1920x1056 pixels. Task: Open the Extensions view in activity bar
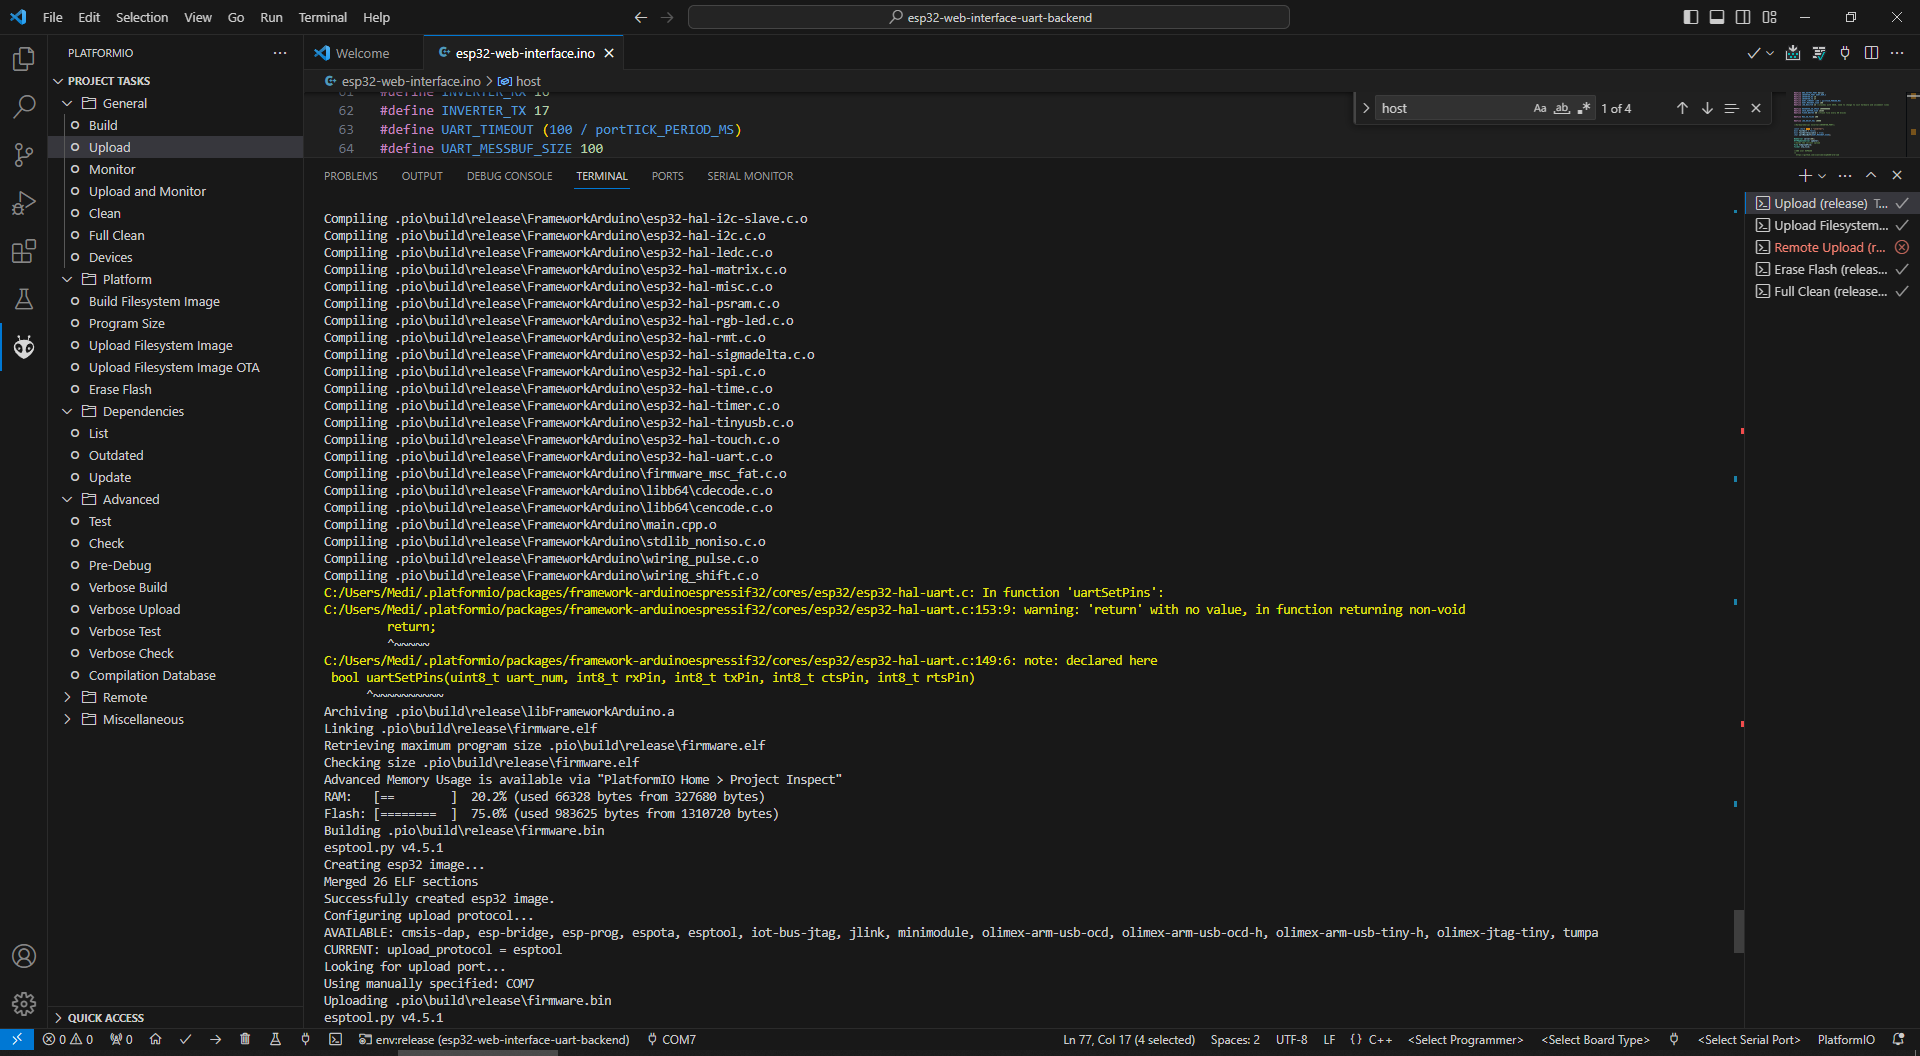24,251
